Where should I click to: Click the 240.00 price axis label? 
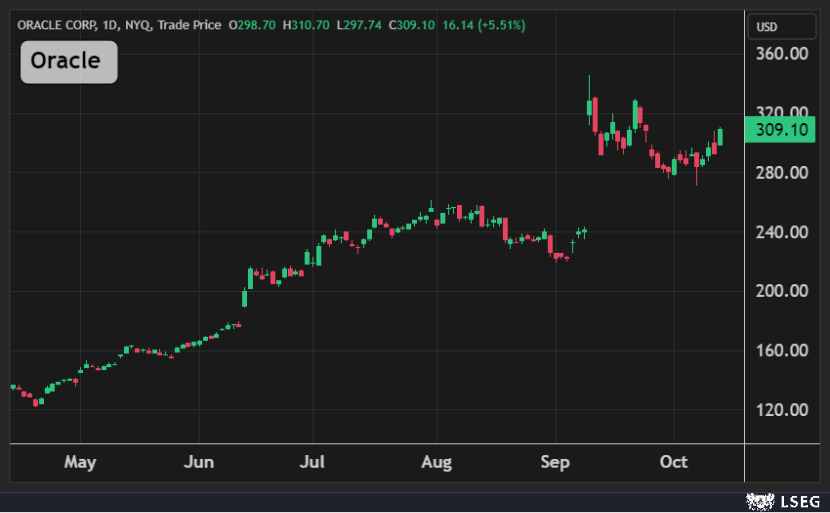(x=781, y=232)
